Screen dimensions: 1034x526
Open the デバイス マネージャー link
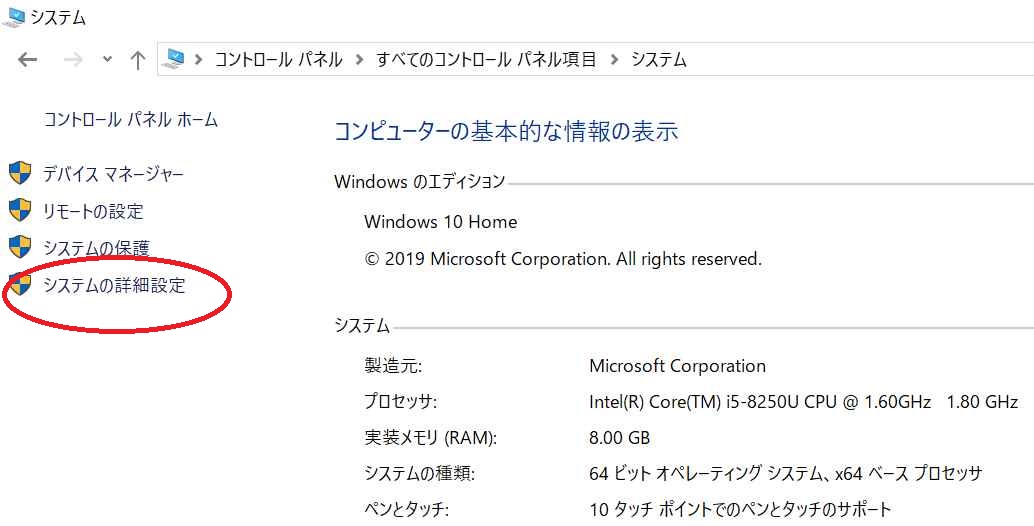click(113, 174)
